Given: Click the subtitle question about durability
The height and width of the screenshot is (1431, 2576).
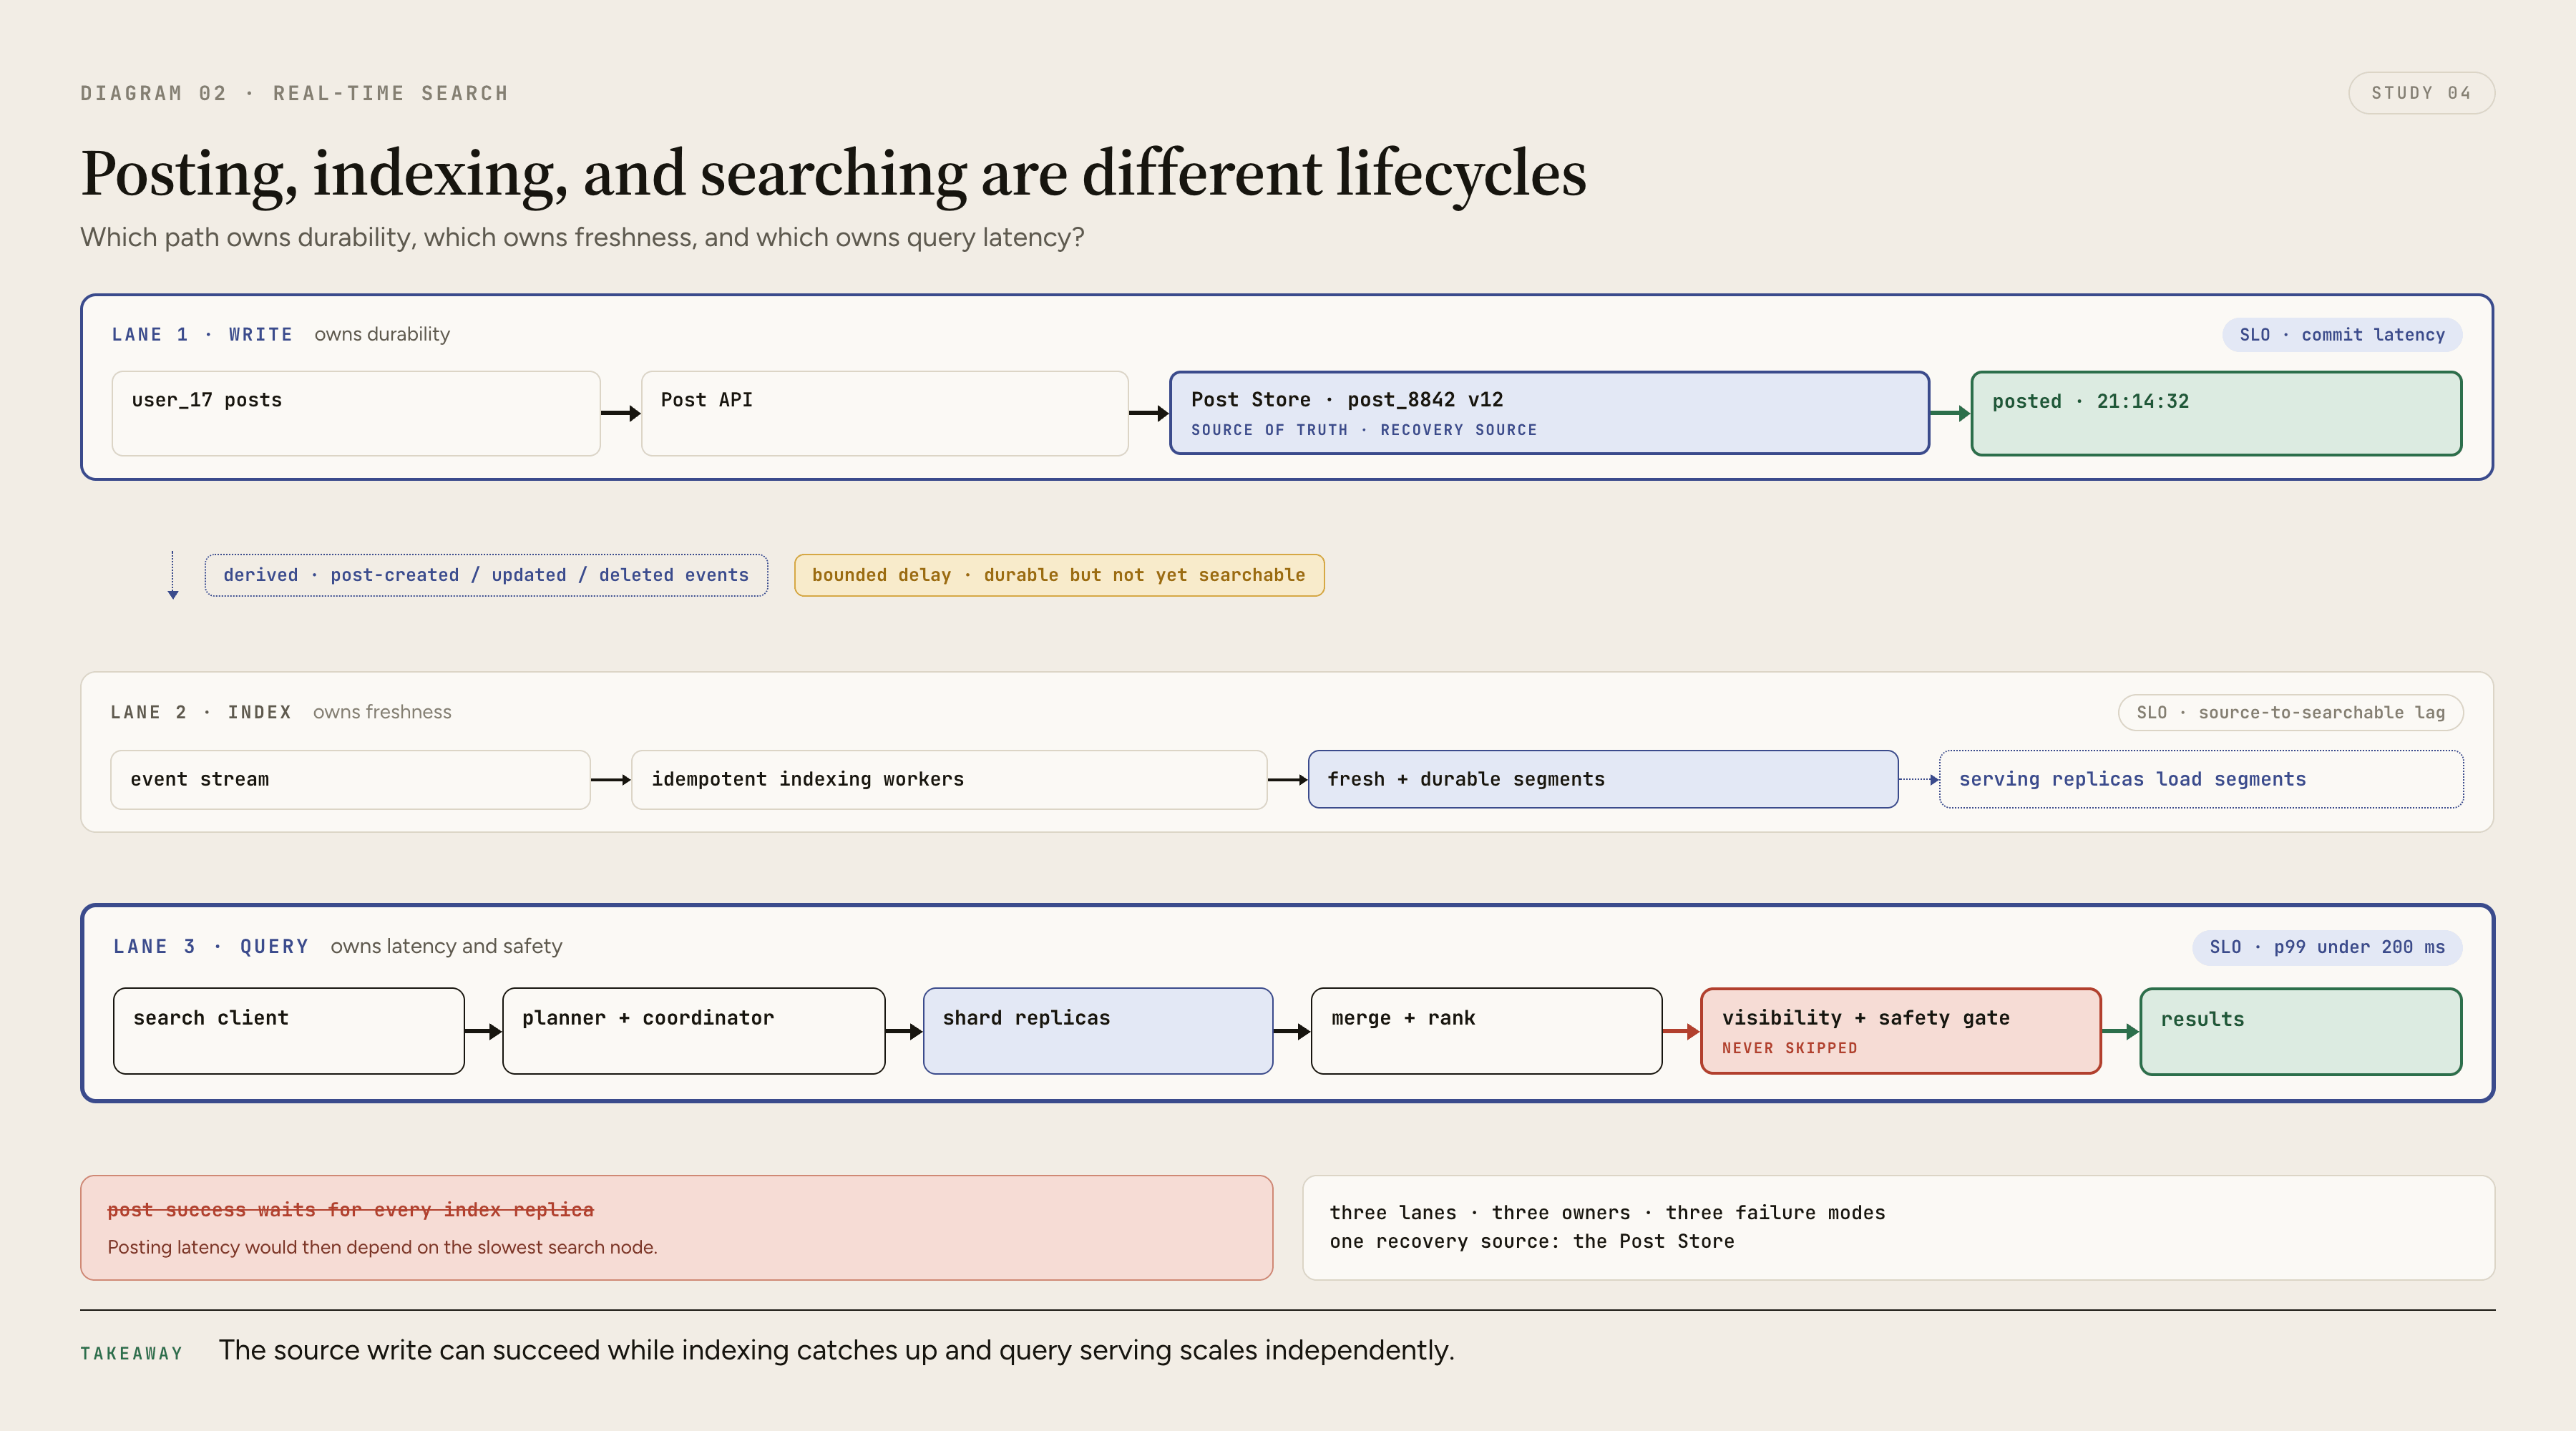Looking at the screenshot, I should coord(582,238).
